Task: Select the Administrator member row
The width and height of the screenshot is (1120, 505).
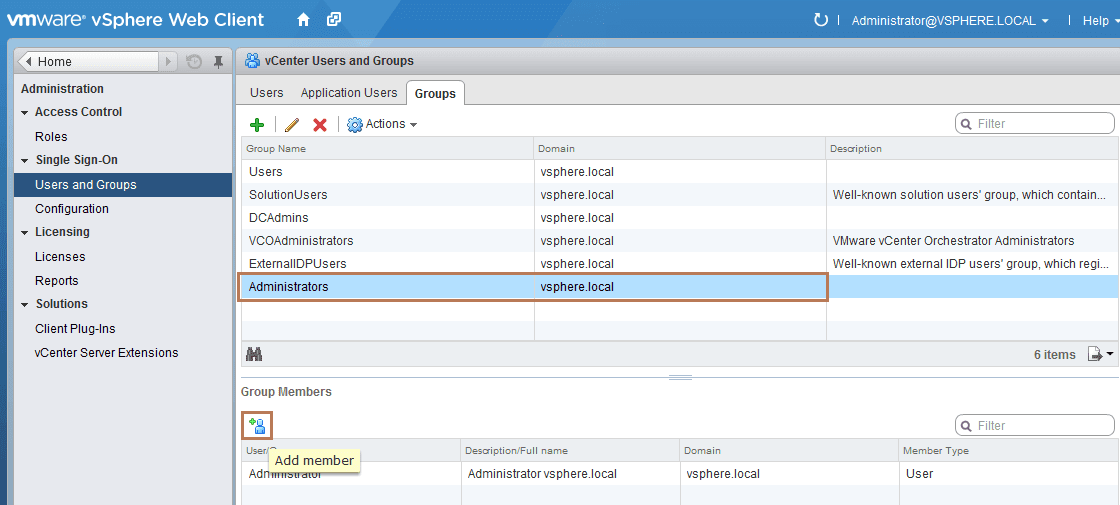Action: pos(680,474)
